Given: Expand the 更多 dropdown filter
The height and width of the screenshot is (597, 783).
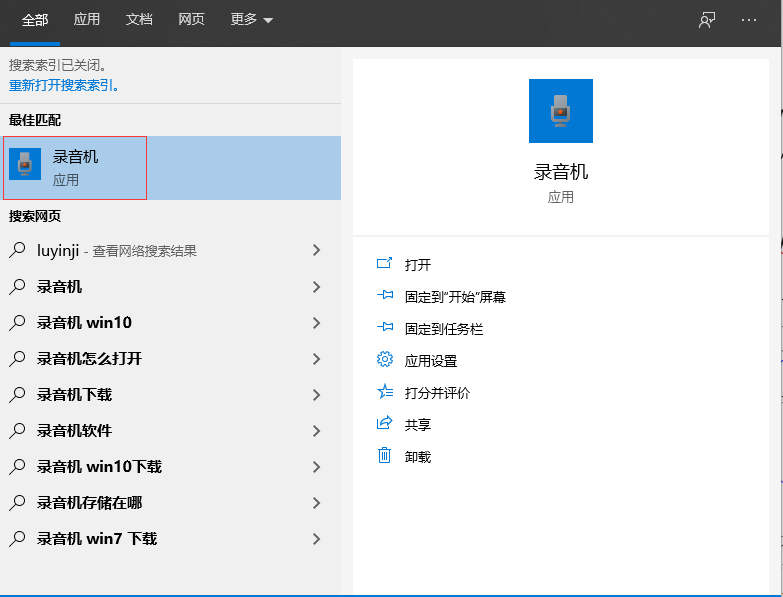Looking at the screenshot, I should pyautogui.click(x=251, y=20).
